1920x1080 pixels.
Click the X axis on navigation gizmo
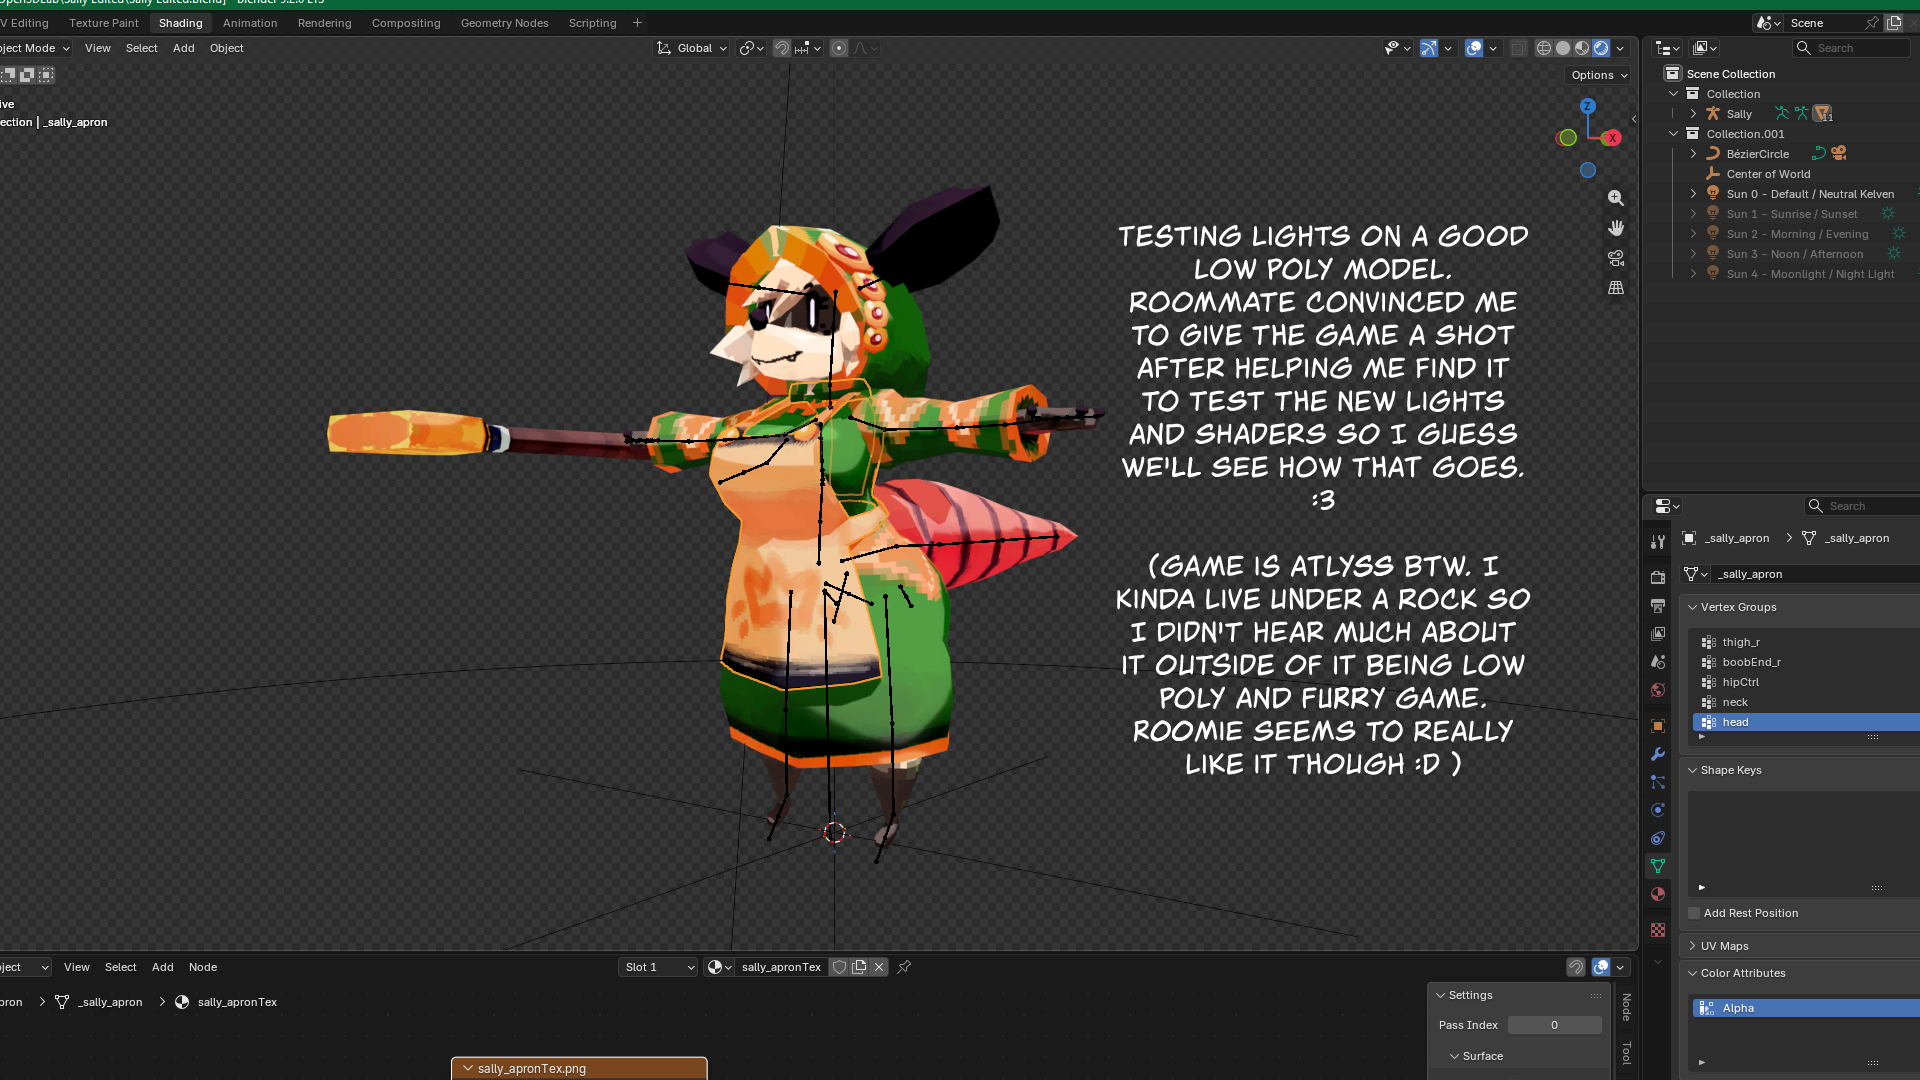(1612, 138)
